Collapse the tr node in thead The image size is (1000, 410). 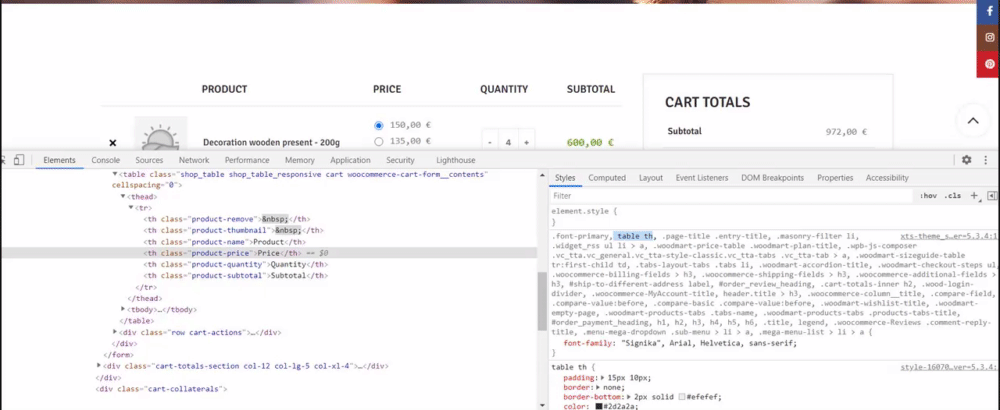131,208
